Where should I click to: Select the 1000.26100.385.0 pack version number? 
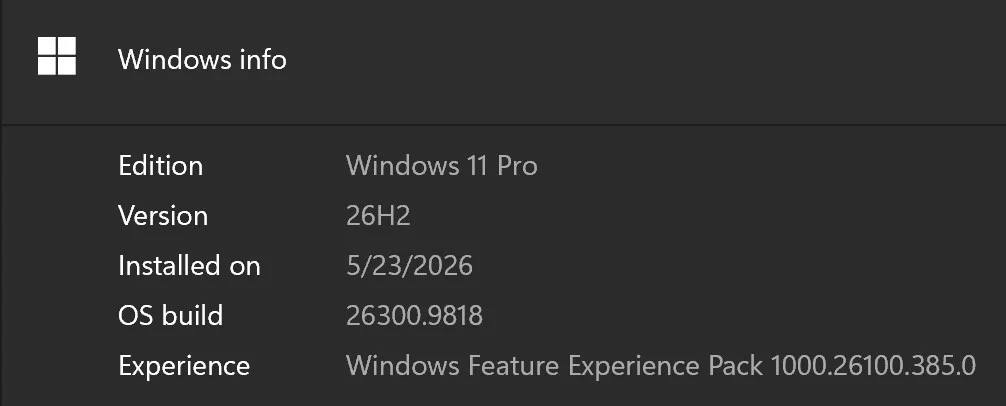(x=873, y=366)
